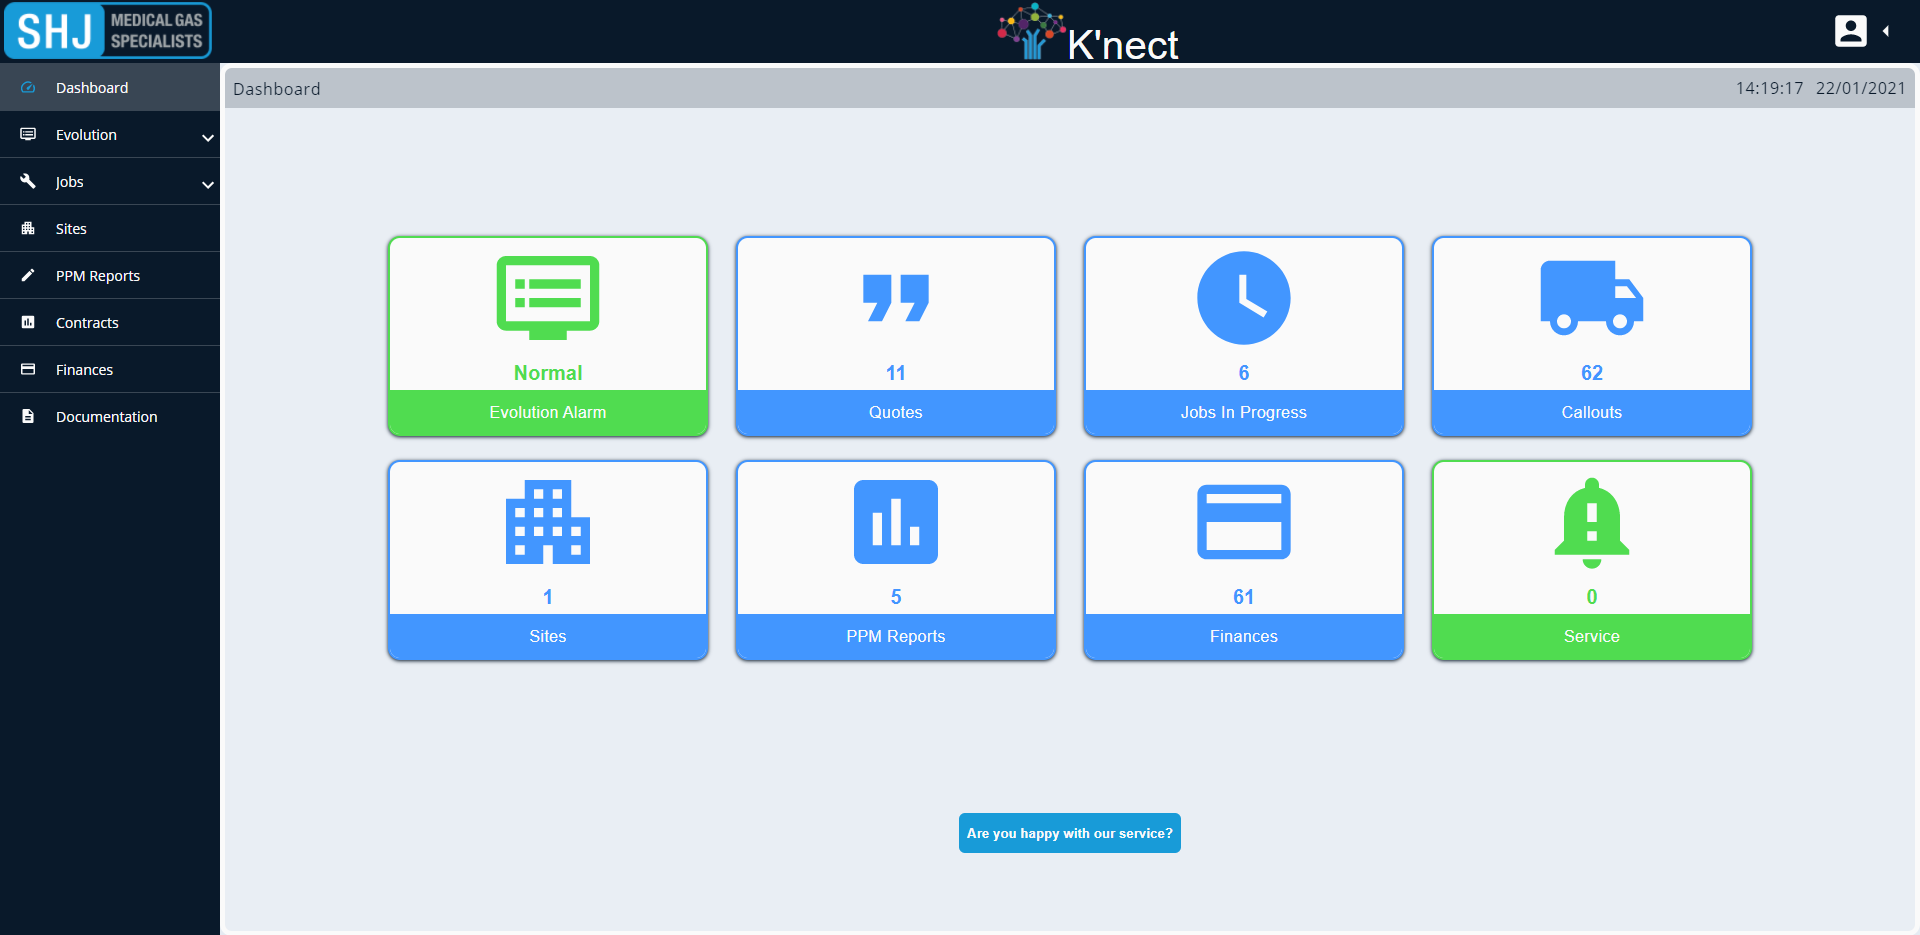Open Sites from the sidebar menu
1920x935 pixels.
point(110,228)
